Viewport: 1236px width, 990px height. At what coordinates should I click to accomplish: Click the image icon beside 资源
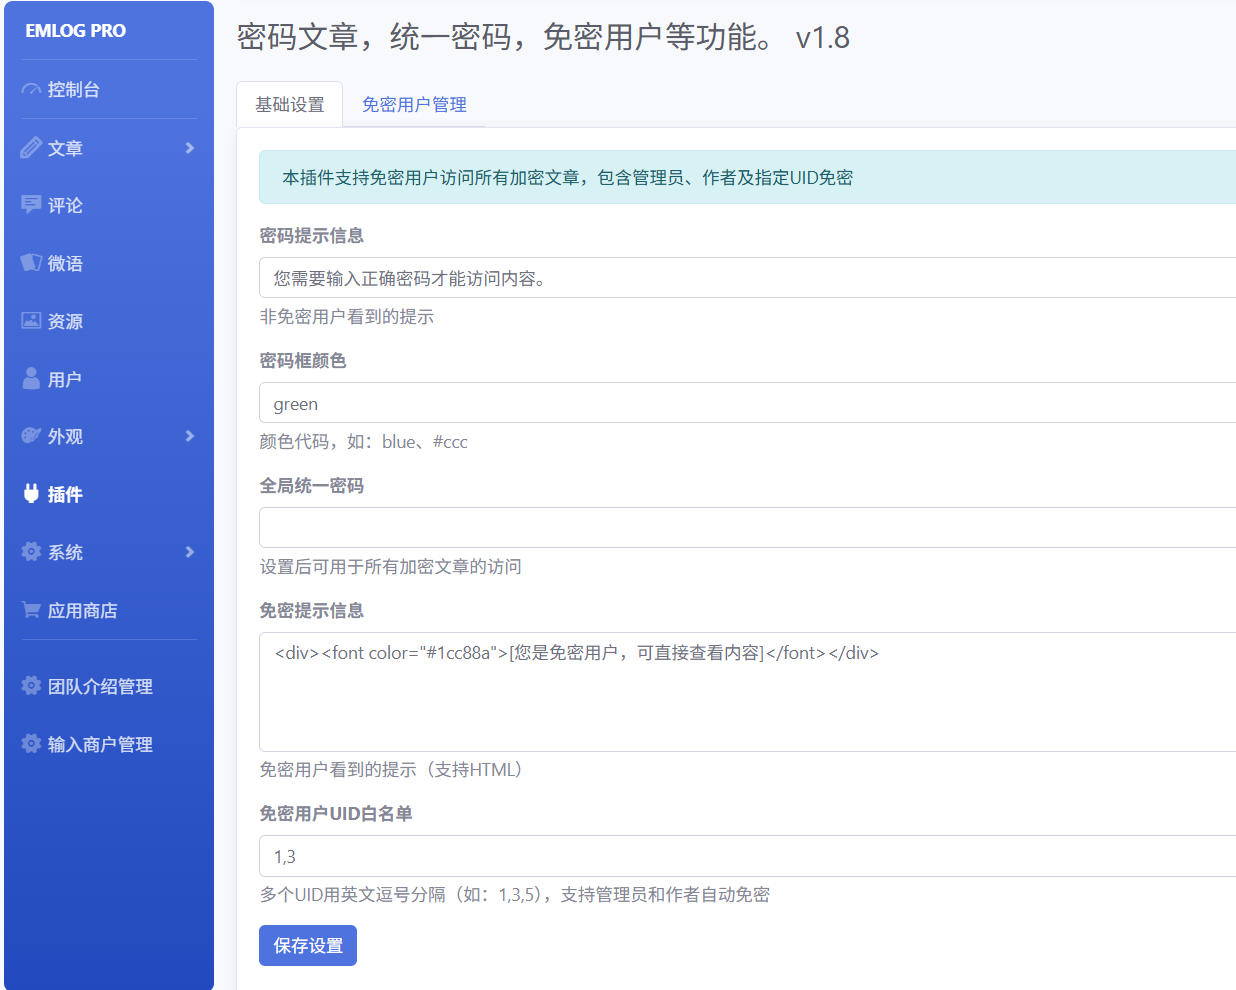(x=31, y=321)
